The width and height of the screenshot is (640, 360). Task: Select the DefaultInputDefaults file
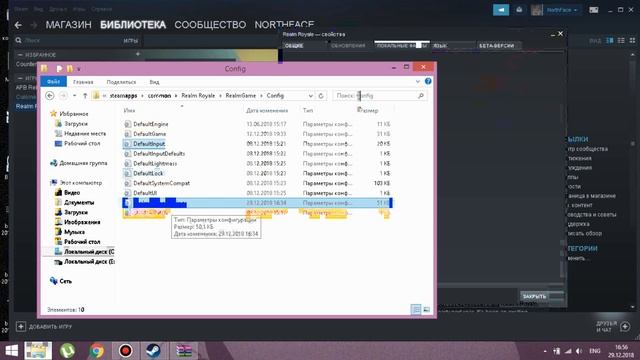tap(159, 153)
